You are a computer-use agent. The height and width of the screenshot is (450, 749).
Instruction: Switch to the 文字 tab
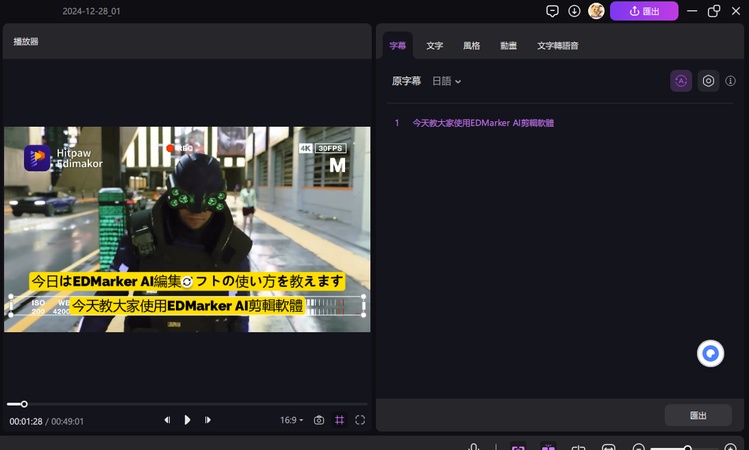point(435,46)
